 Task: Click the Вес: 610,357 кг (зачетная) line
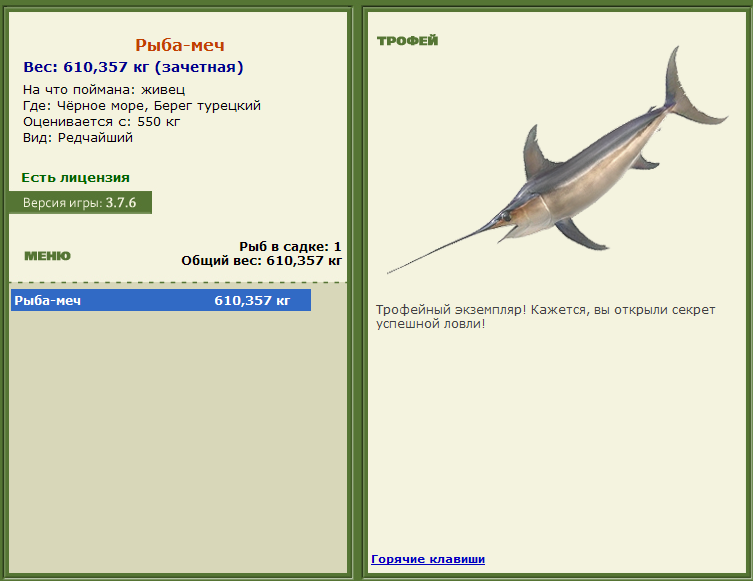(133, 67)
